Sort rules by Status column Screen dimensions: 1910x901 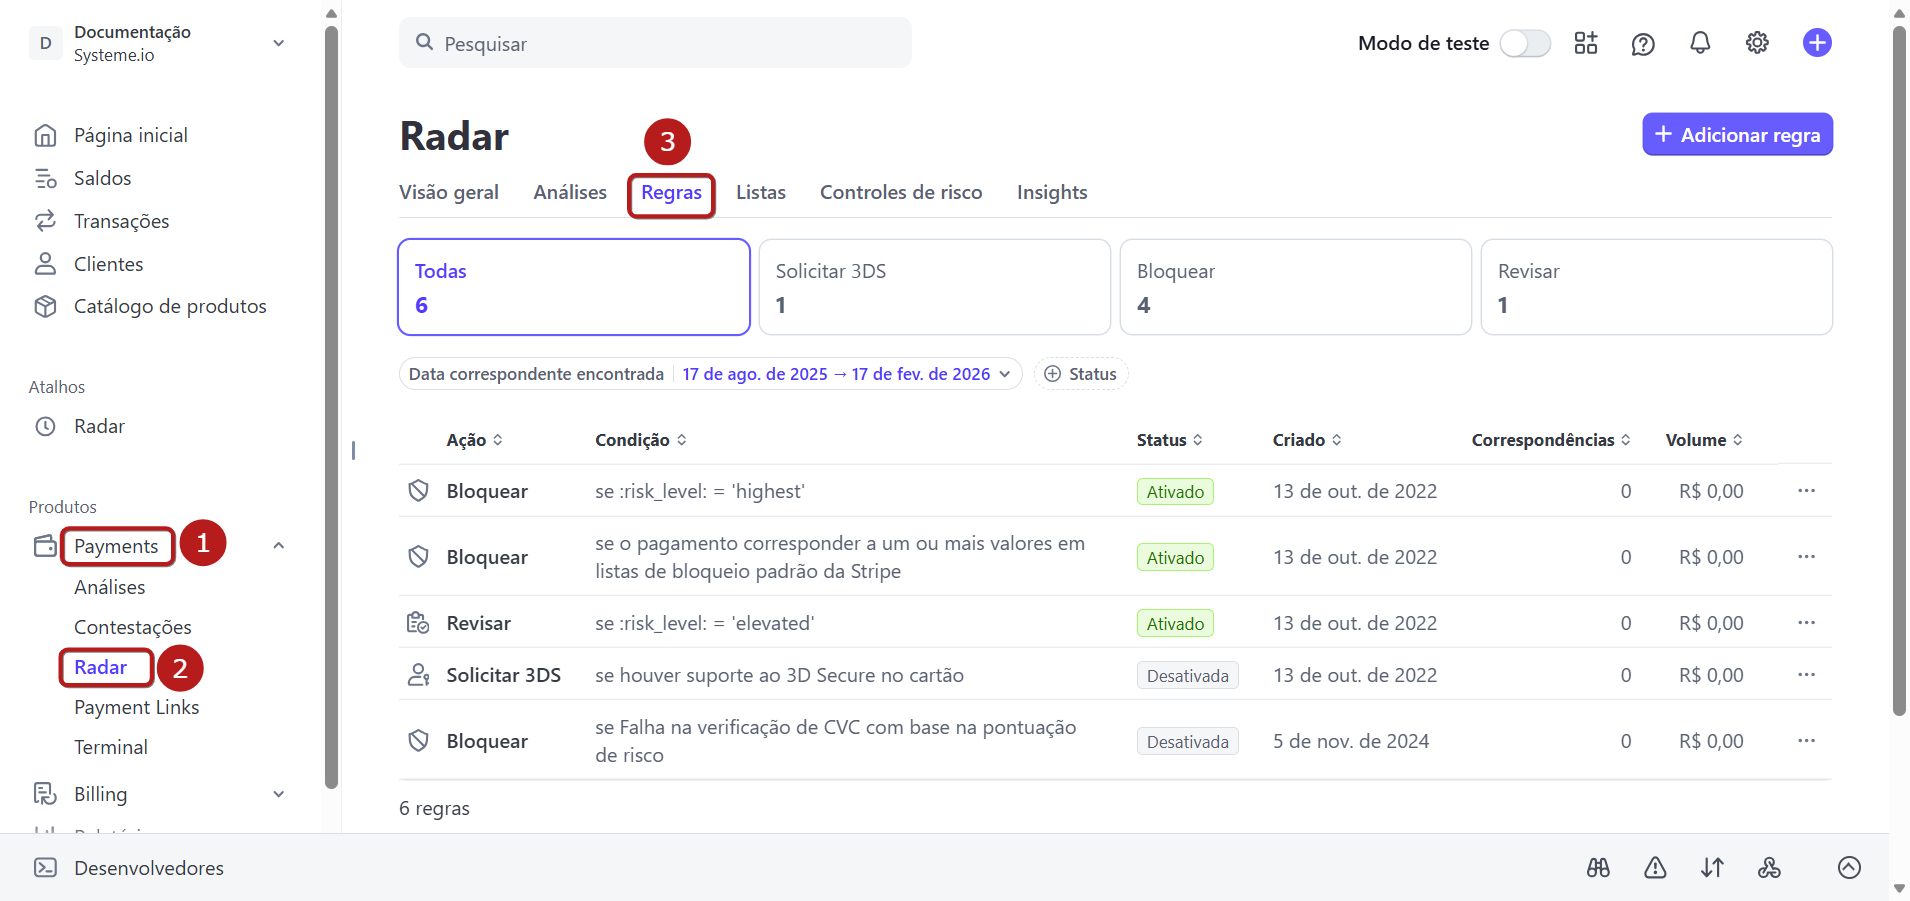1169,440
